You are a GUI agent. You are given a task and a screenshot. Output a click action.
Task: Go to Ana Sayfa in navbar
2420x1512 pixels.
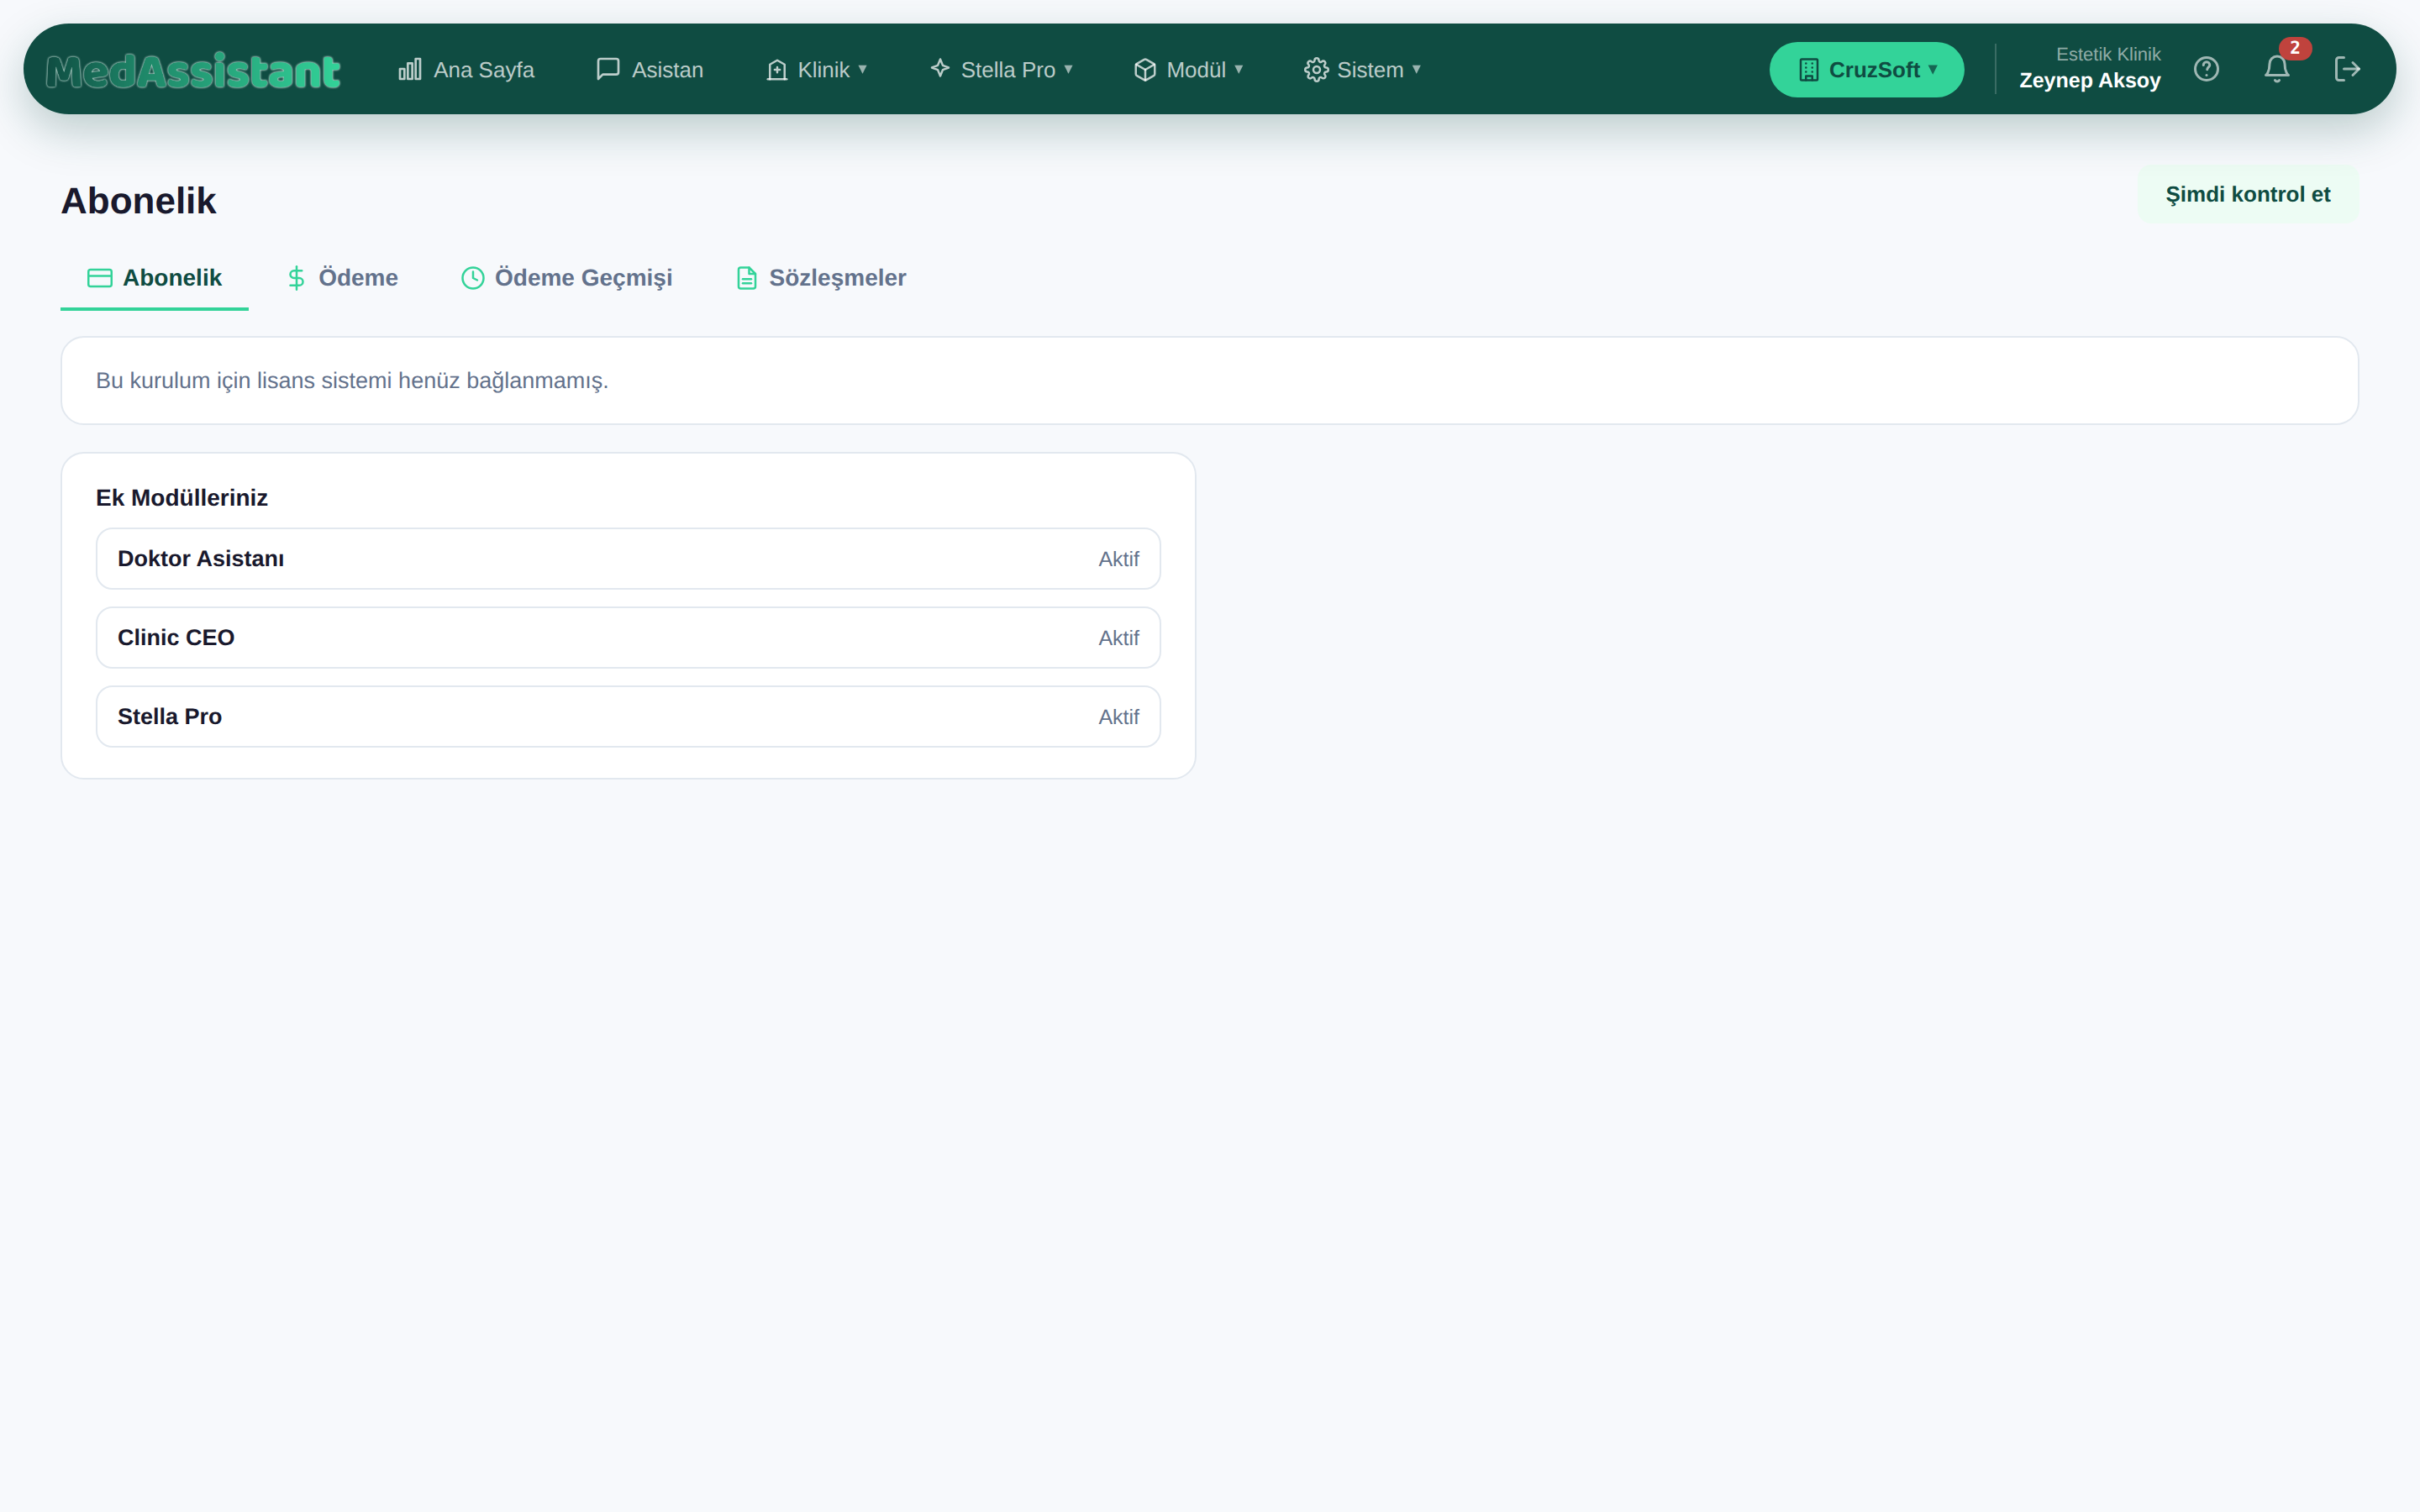466,69
